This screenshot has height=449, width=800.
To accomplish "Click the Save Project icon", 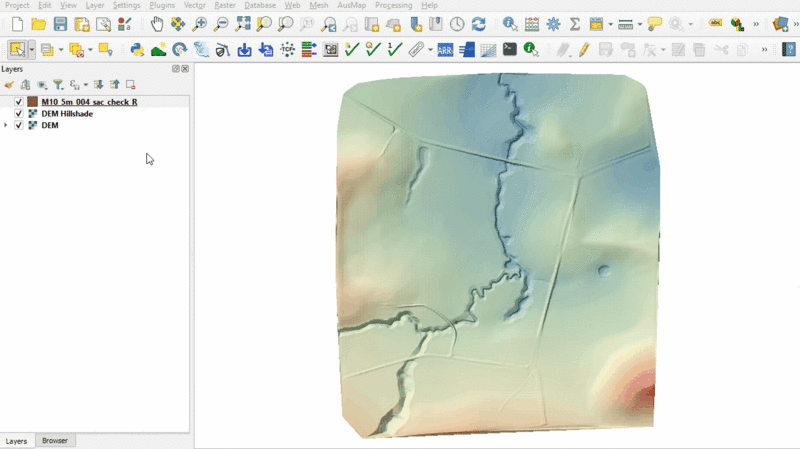I will tap(60, 24).
